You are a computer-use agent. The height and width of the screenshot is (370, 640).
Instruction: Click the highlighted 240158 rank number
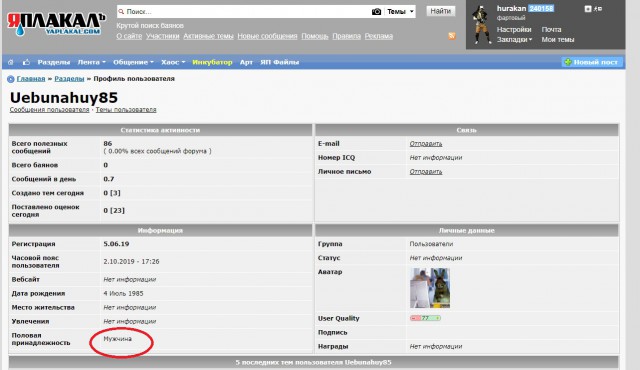click(541, 8)
